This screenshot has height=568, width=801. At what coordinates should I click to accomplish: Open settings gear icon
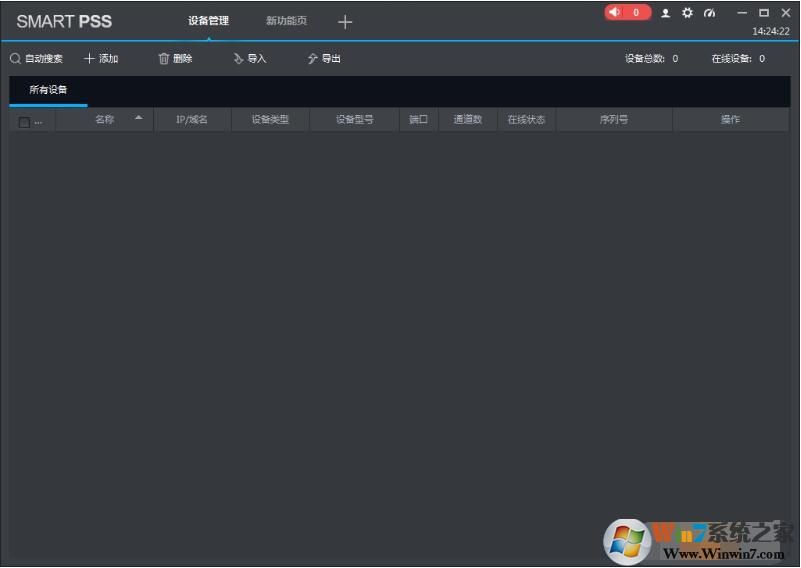[x=687, y=13]
